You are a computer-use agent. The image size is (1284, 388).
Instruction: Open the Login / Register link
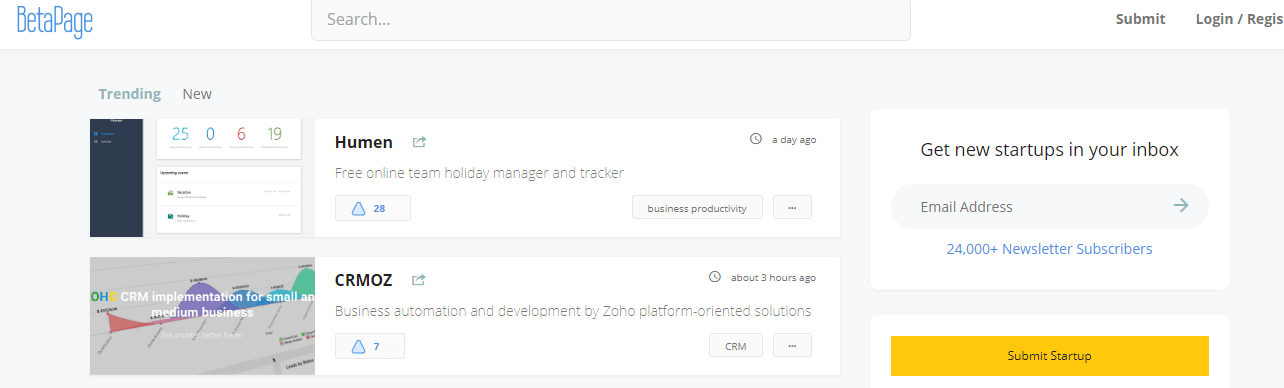(x=1239, y=19)
